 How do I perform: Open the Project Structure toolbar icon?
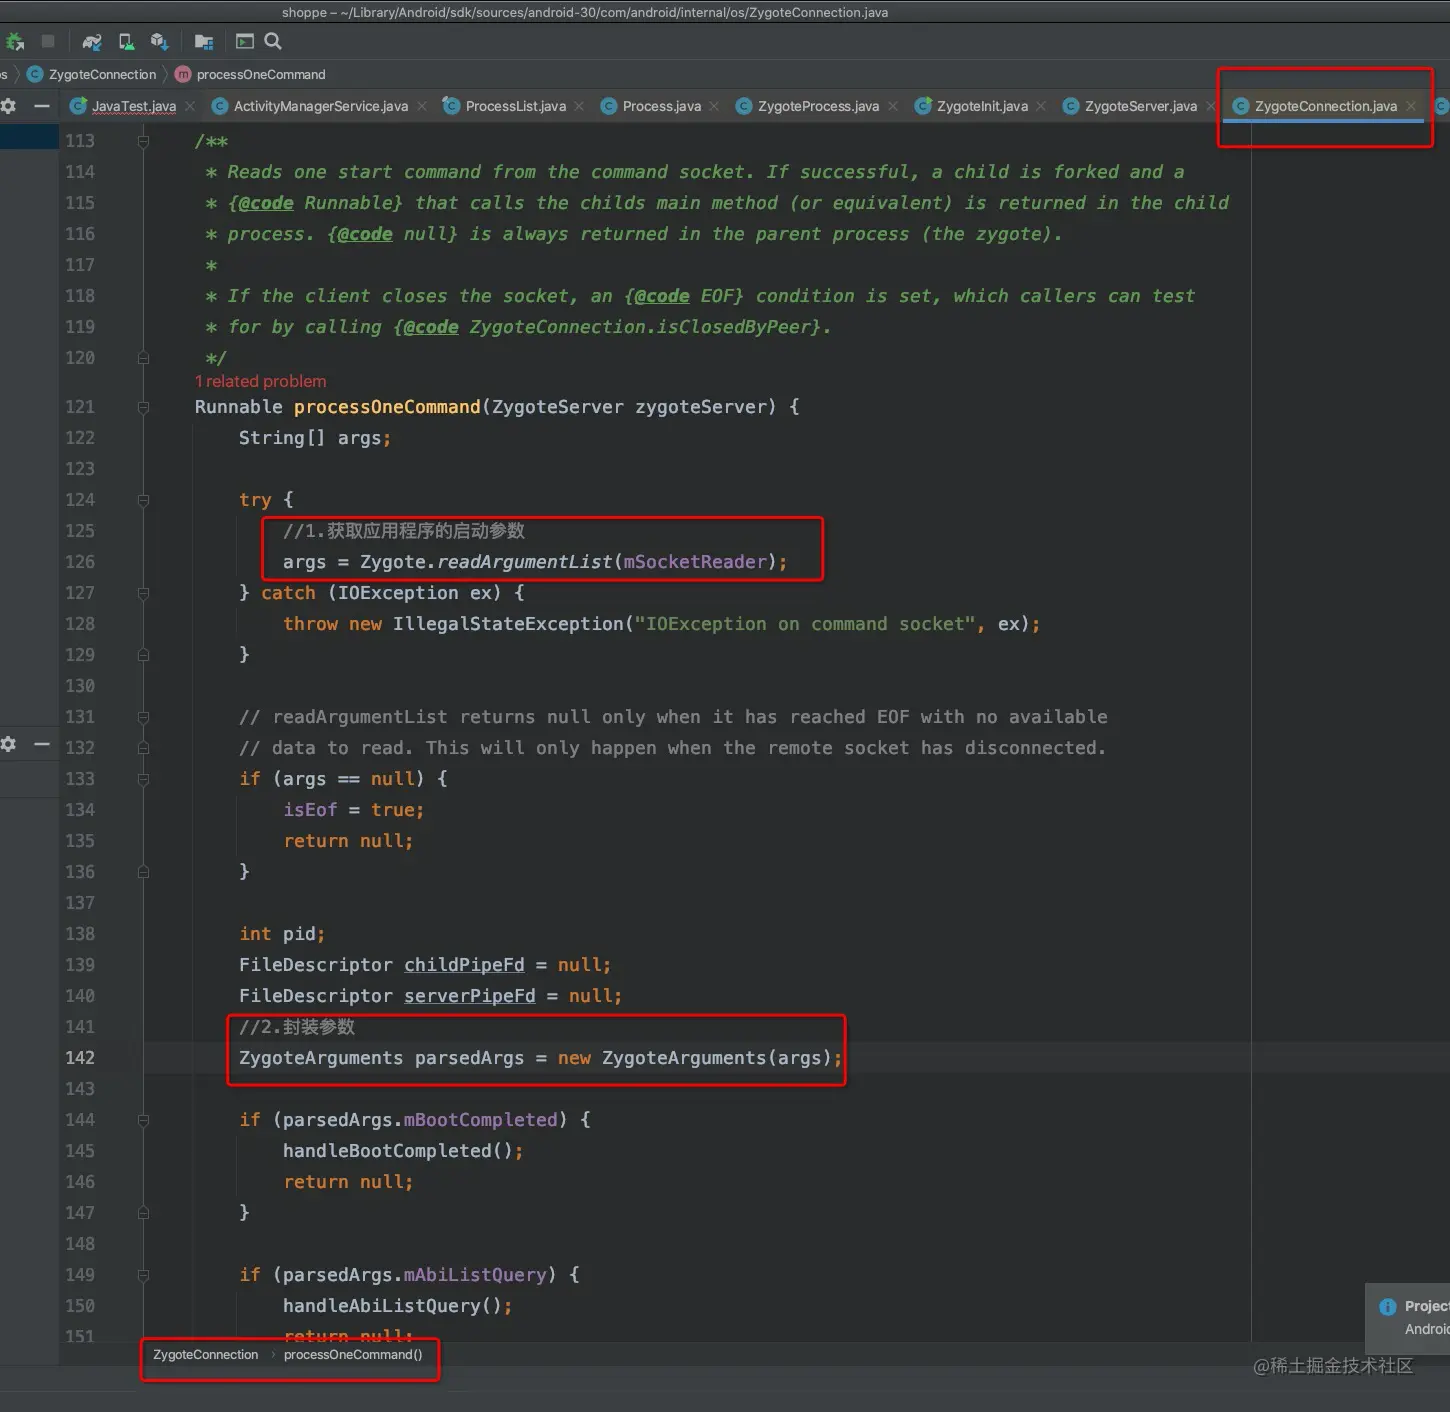[x=204, y=42]
